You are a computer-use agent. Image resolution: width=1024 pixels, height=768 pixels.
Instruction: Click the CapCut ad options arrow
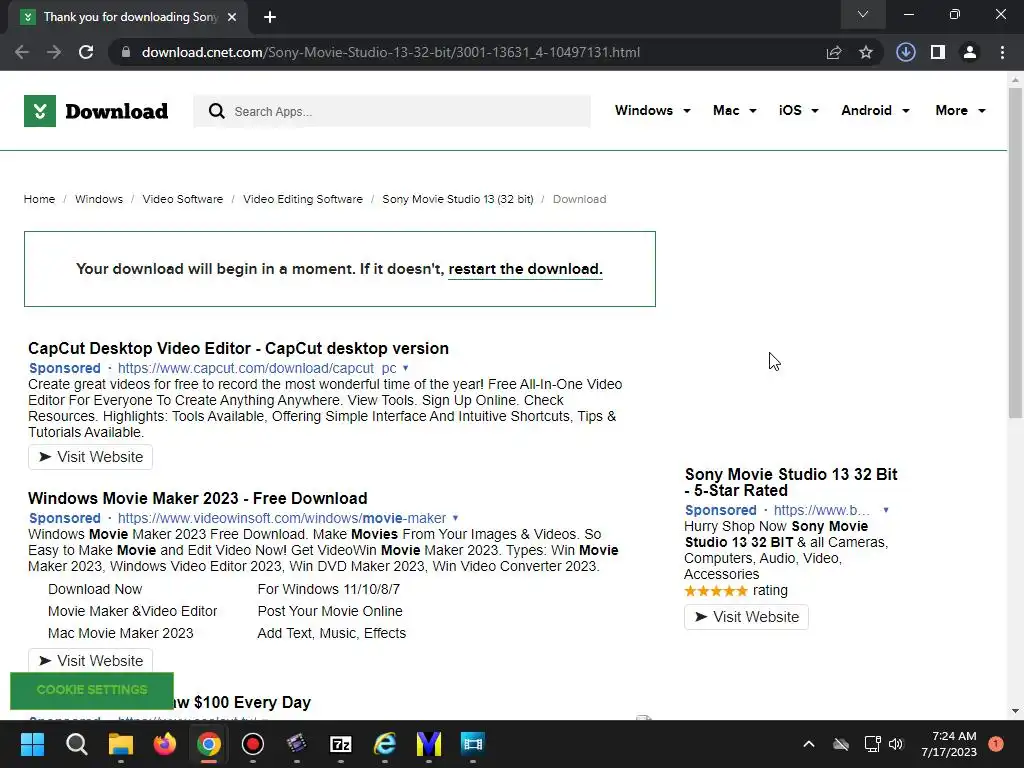click(406, 368)
